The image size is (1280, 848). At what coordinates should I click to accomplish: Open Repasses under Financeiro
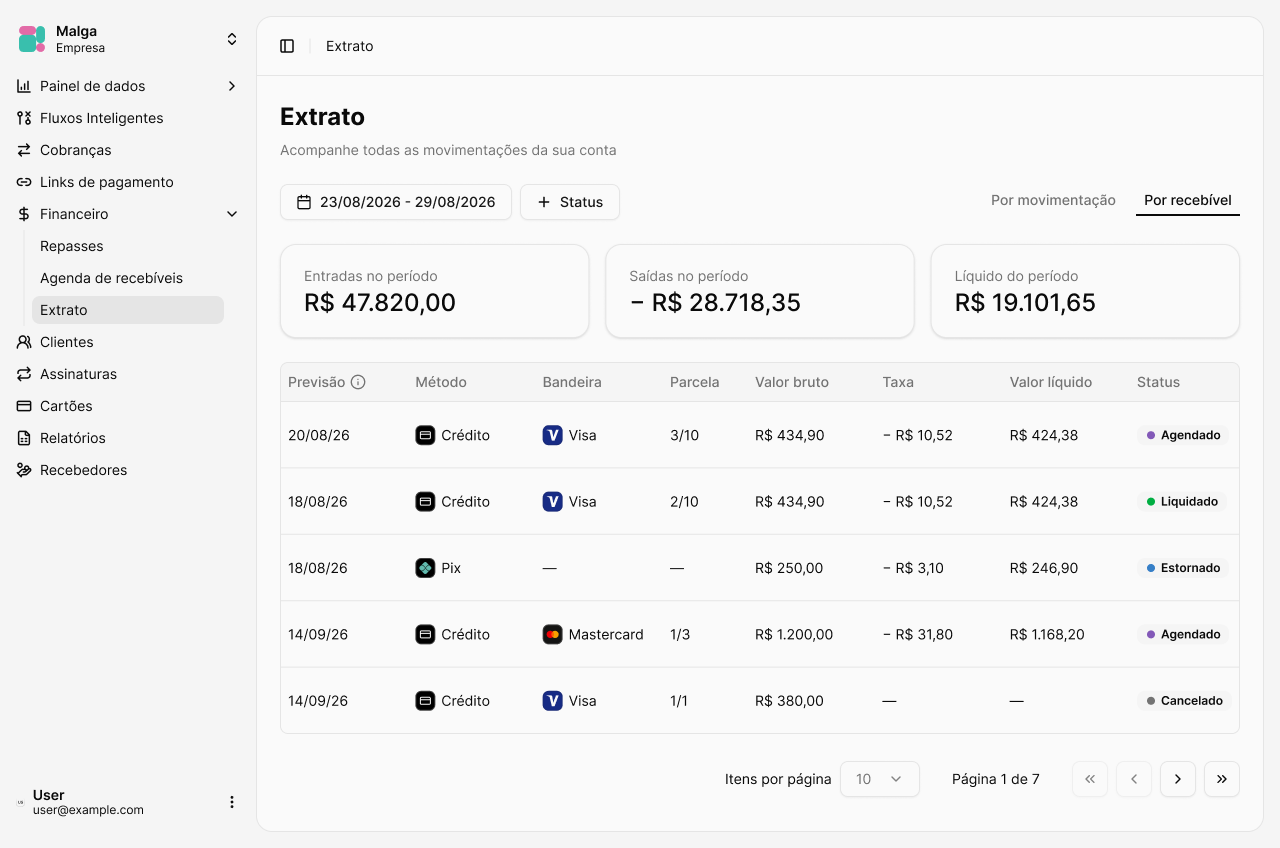click(128, 246)
